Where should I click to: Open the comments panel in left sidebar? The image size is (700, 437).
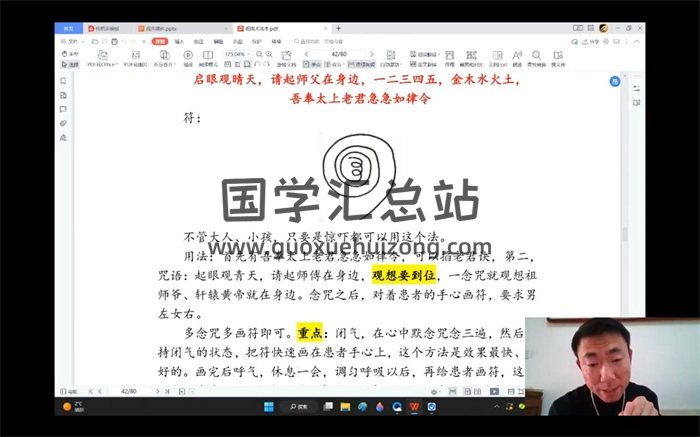click(63, 109)
